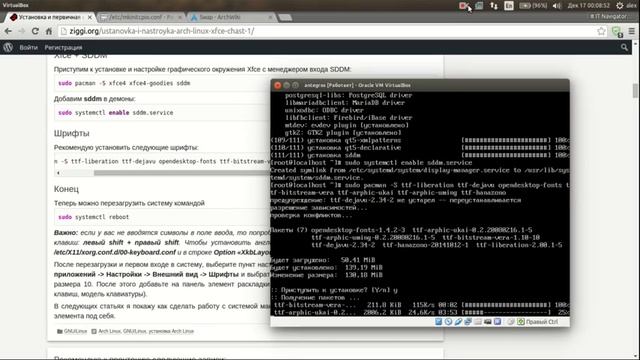This screenshot has height=360, width=640.
Task: Switch to the Swap - ArchWiki tab
Action: pos(232,17)
